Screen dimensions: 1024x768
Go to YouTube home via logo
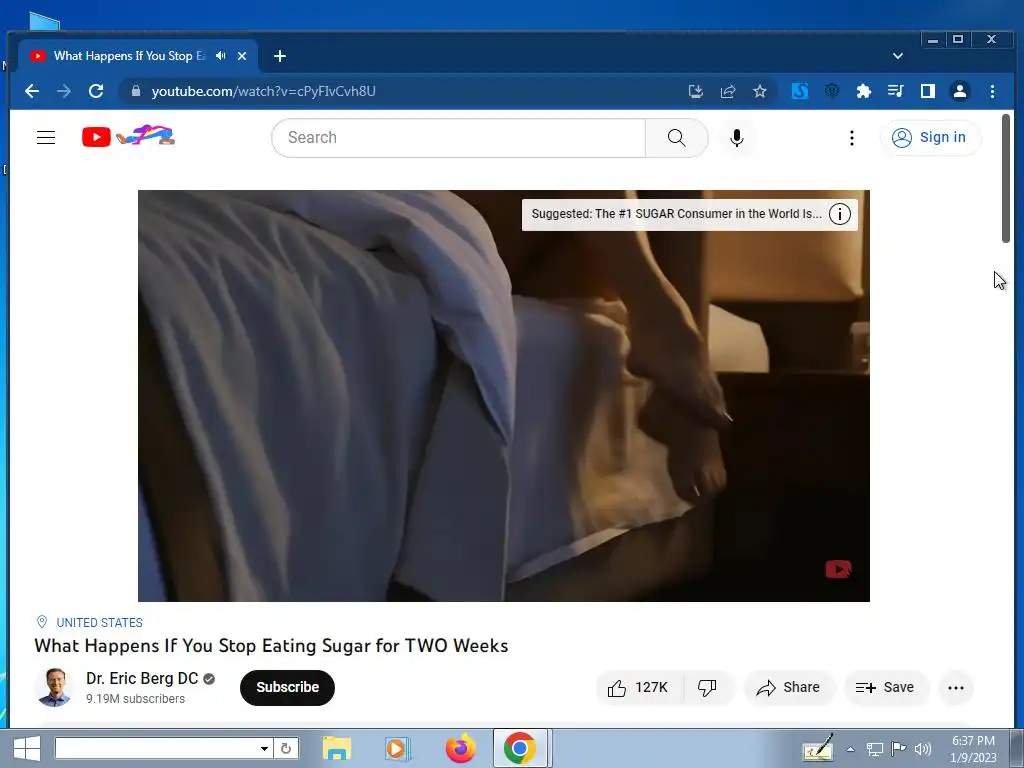128,136
